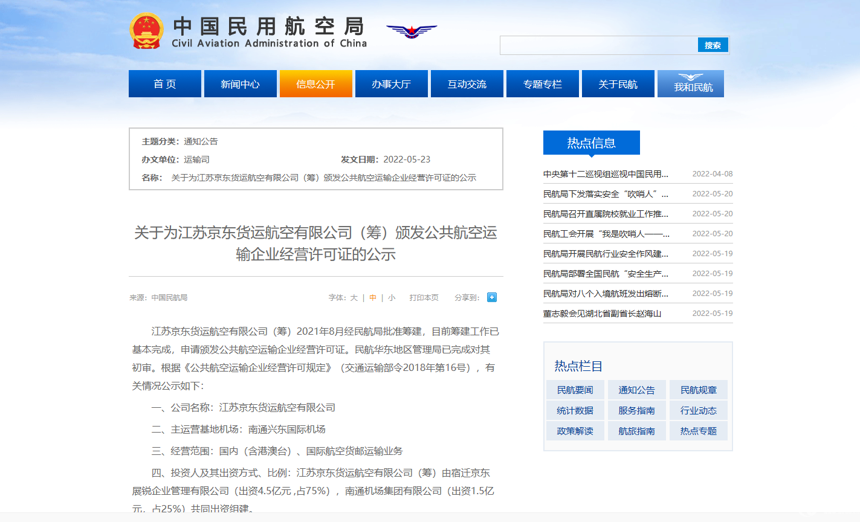Open news 民航局开展民航行业安全作风建
The height and width of the screenshot is (522, 860).
(x=606, y=254)
